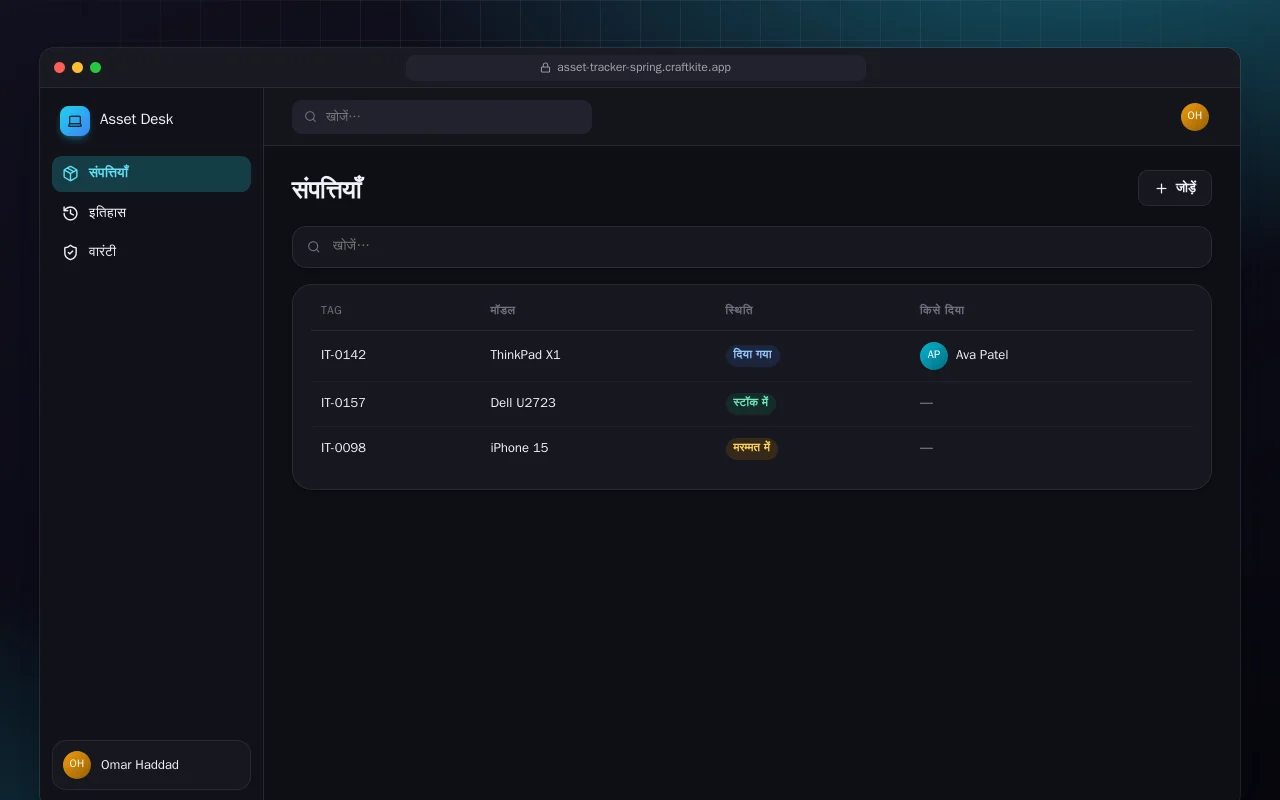Click the cube icon beside संपत्तियाँ
The height and width of the screenshot is (800, 1280).
pyautogui.click(x=70, y=174)
